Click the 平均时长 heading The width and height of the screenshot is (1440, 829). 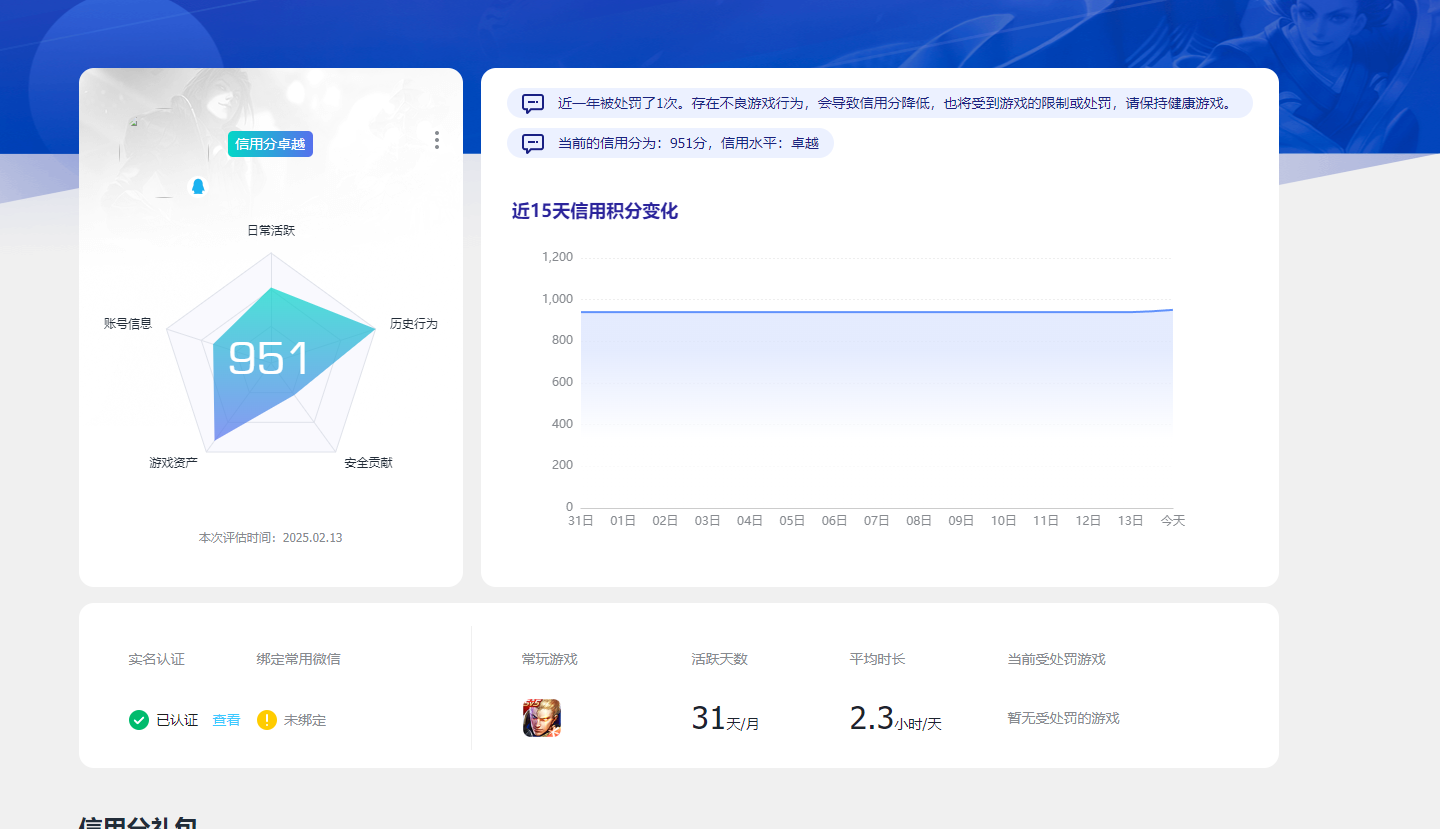877,659
